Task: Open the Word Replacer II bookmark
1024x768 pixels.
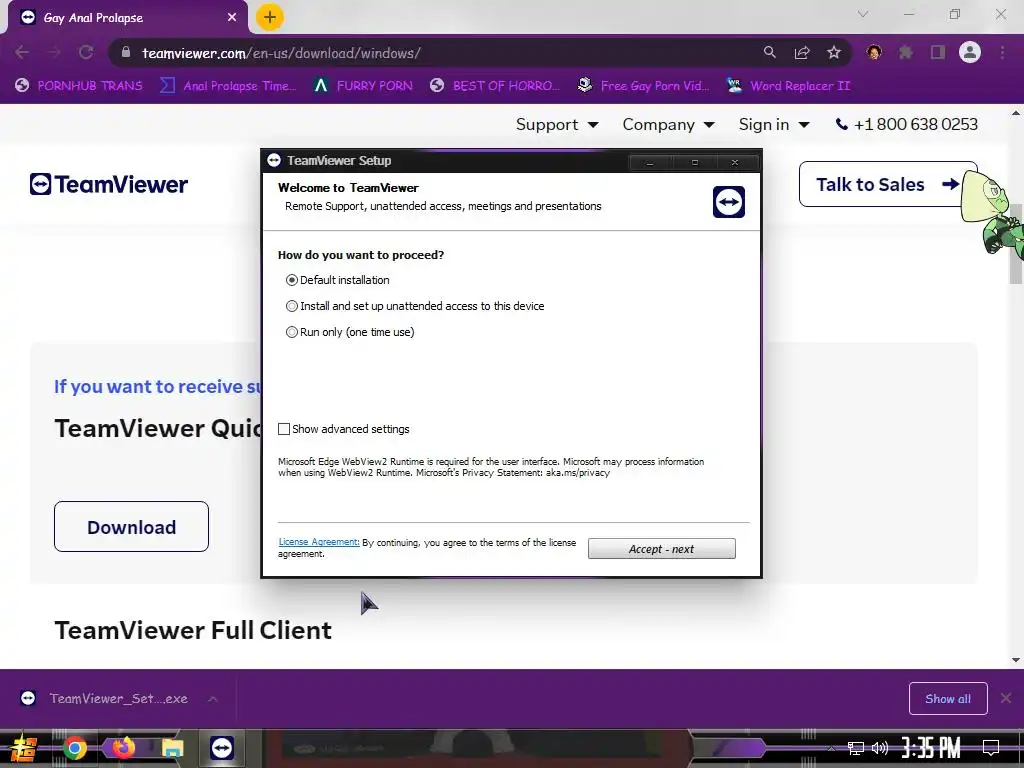Action: (x=788, y=86)
